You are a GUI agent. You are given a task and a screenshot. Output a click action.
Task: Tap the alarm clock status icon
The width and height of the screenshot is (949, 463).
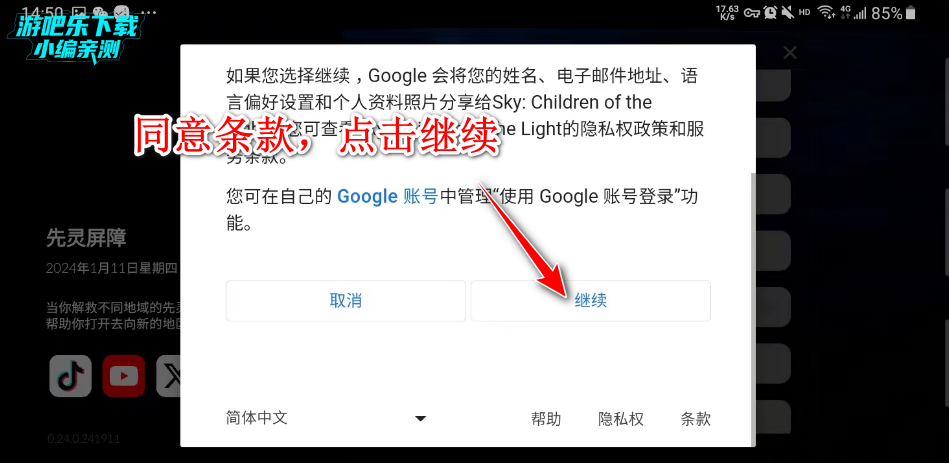point(770,11)
